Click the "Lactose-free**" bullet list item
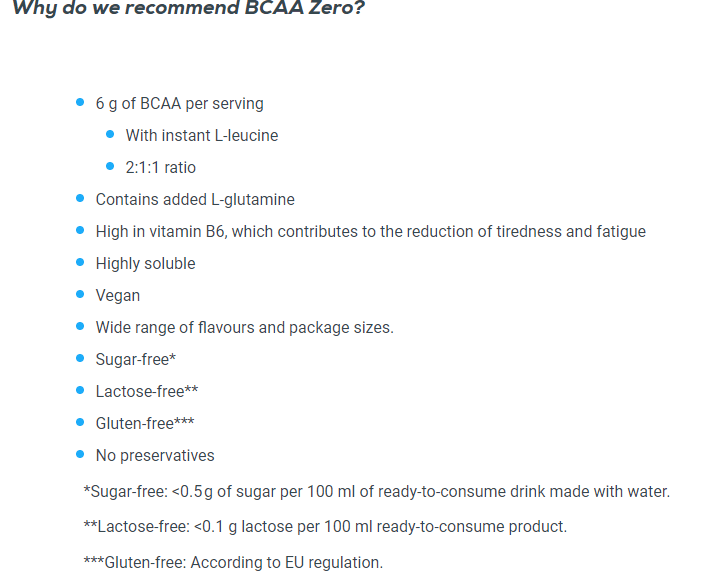 coord(140,391)
